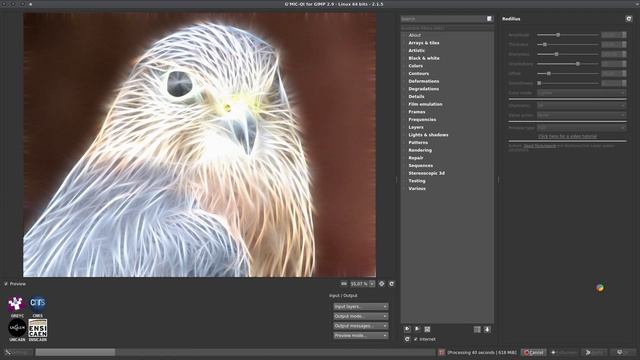Toggle the Preview checkbox

pos(6,284)
